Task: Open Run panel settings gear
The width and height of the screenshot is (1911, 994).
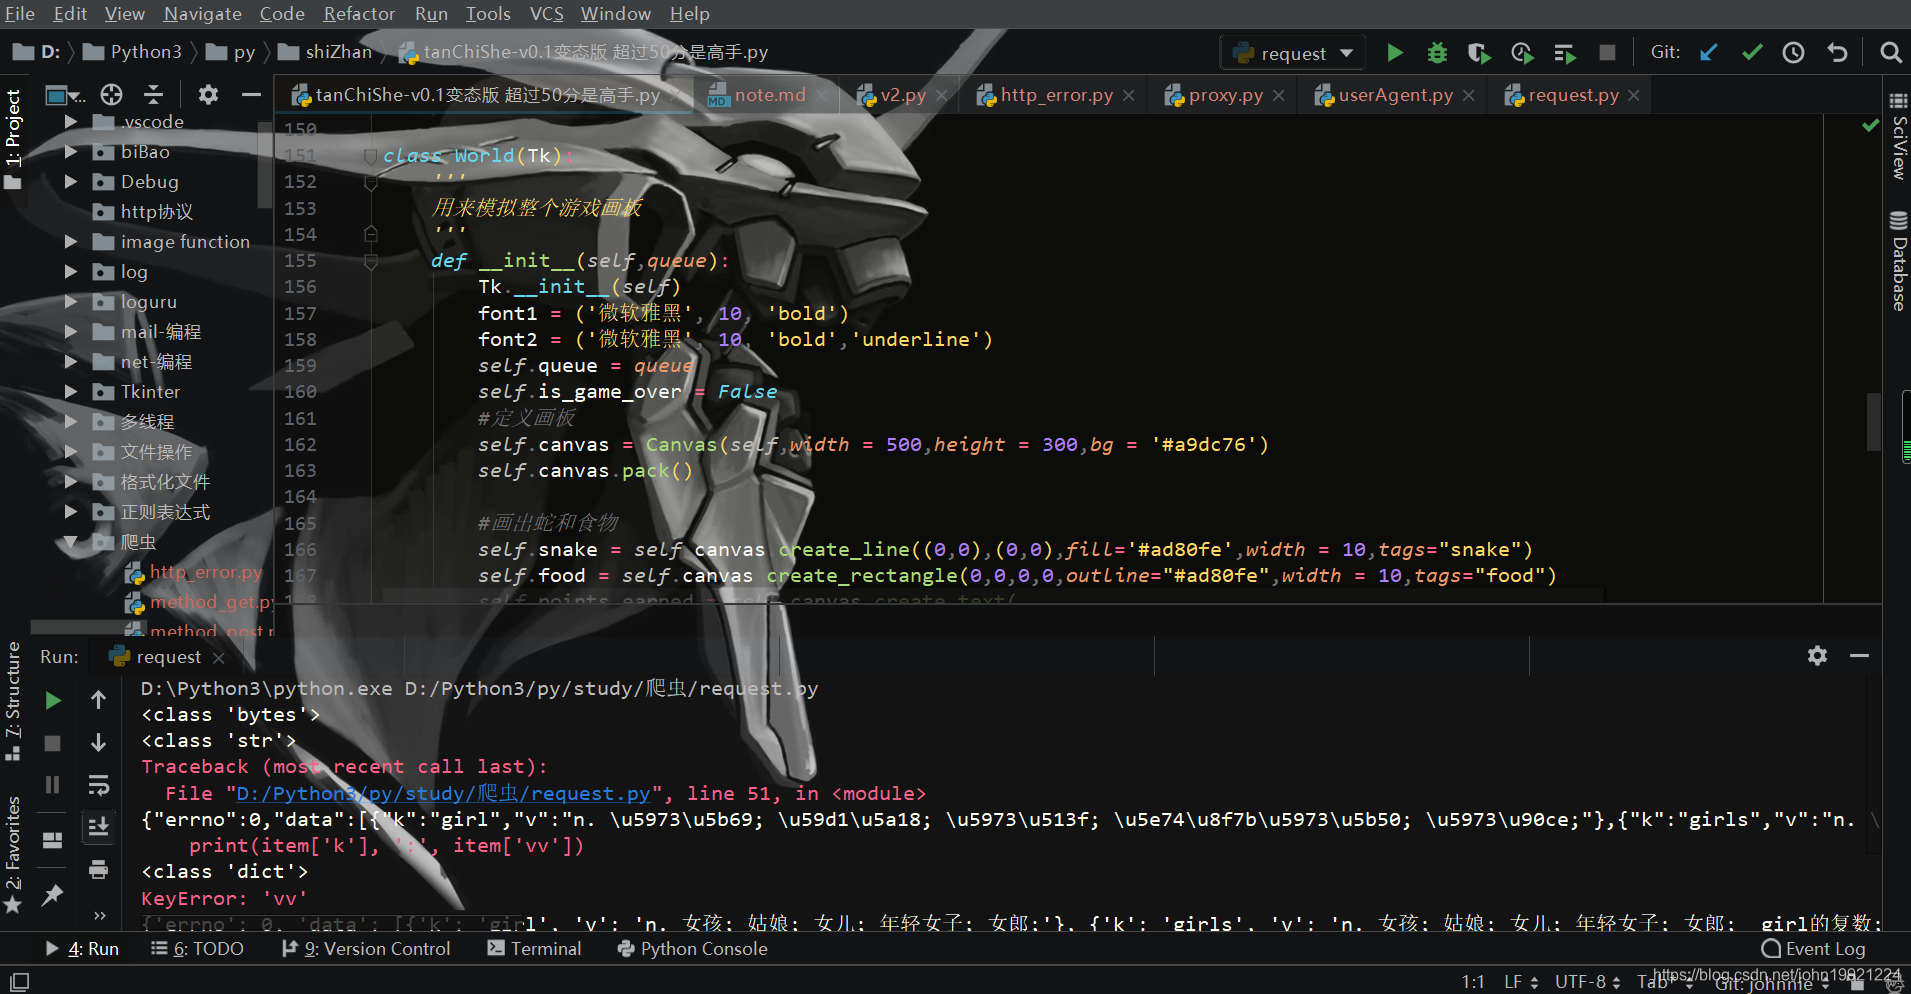Action: [1817, 656]
